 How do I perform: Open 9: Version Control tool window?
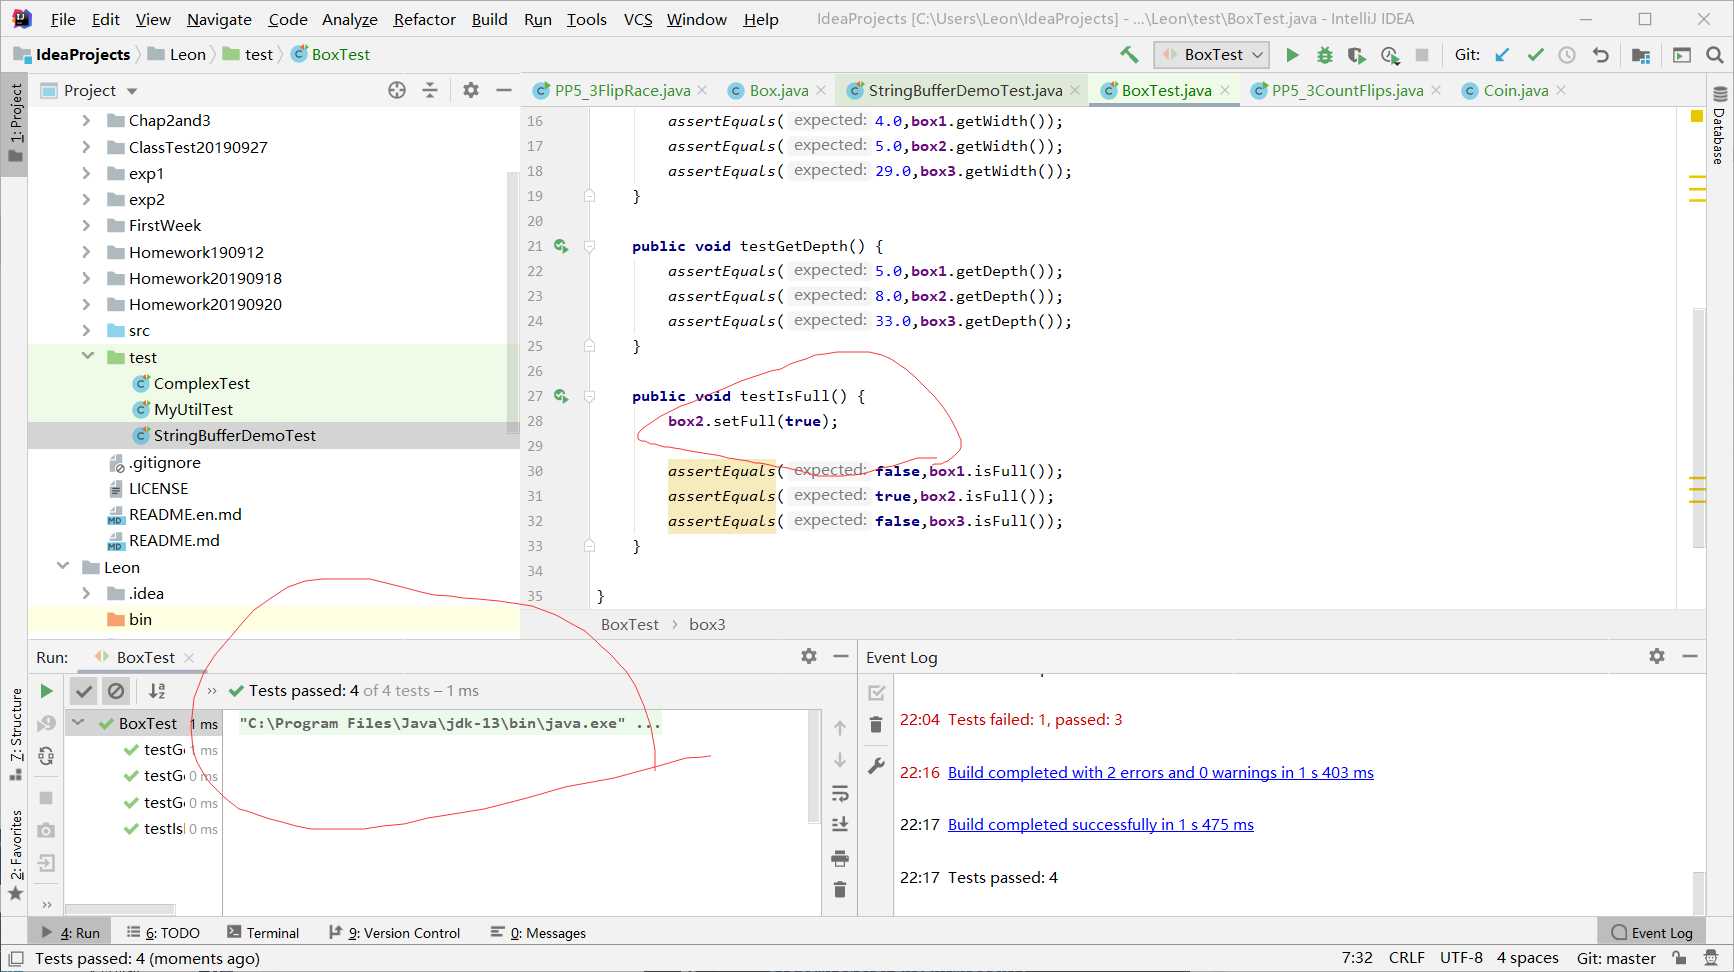click(395, 933)
